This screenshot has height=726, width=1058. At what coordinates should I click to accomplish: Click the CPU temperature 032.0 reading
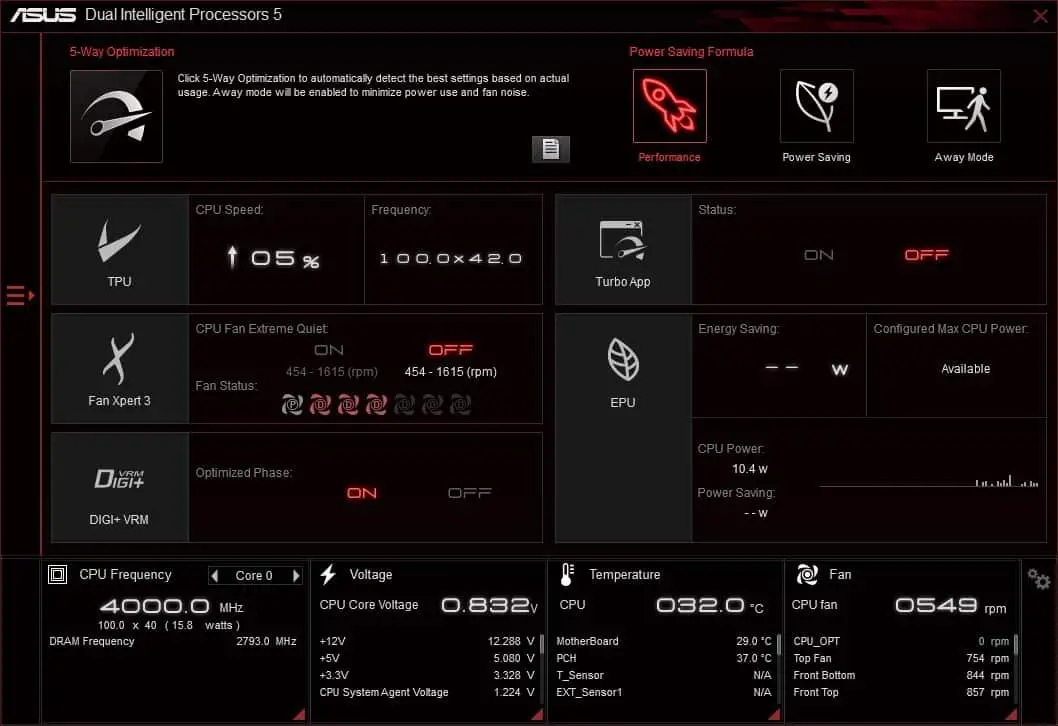pos(709,605)
